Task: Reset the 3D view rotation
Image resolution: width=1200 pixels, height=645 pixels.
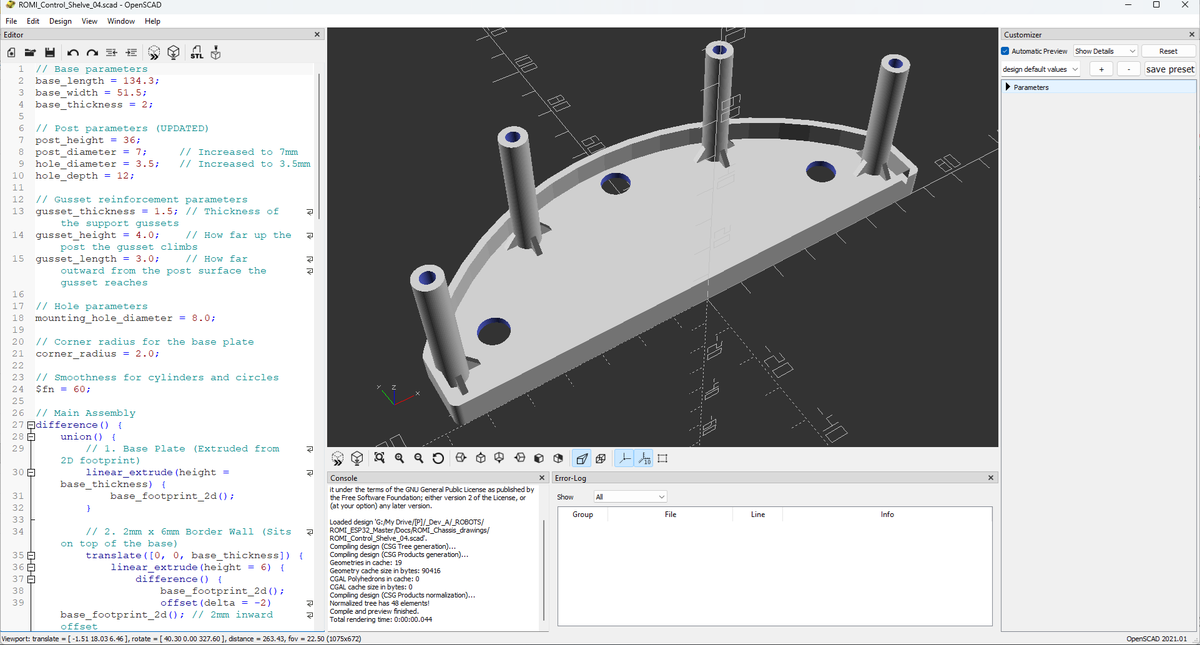Action: click(438, 458)
